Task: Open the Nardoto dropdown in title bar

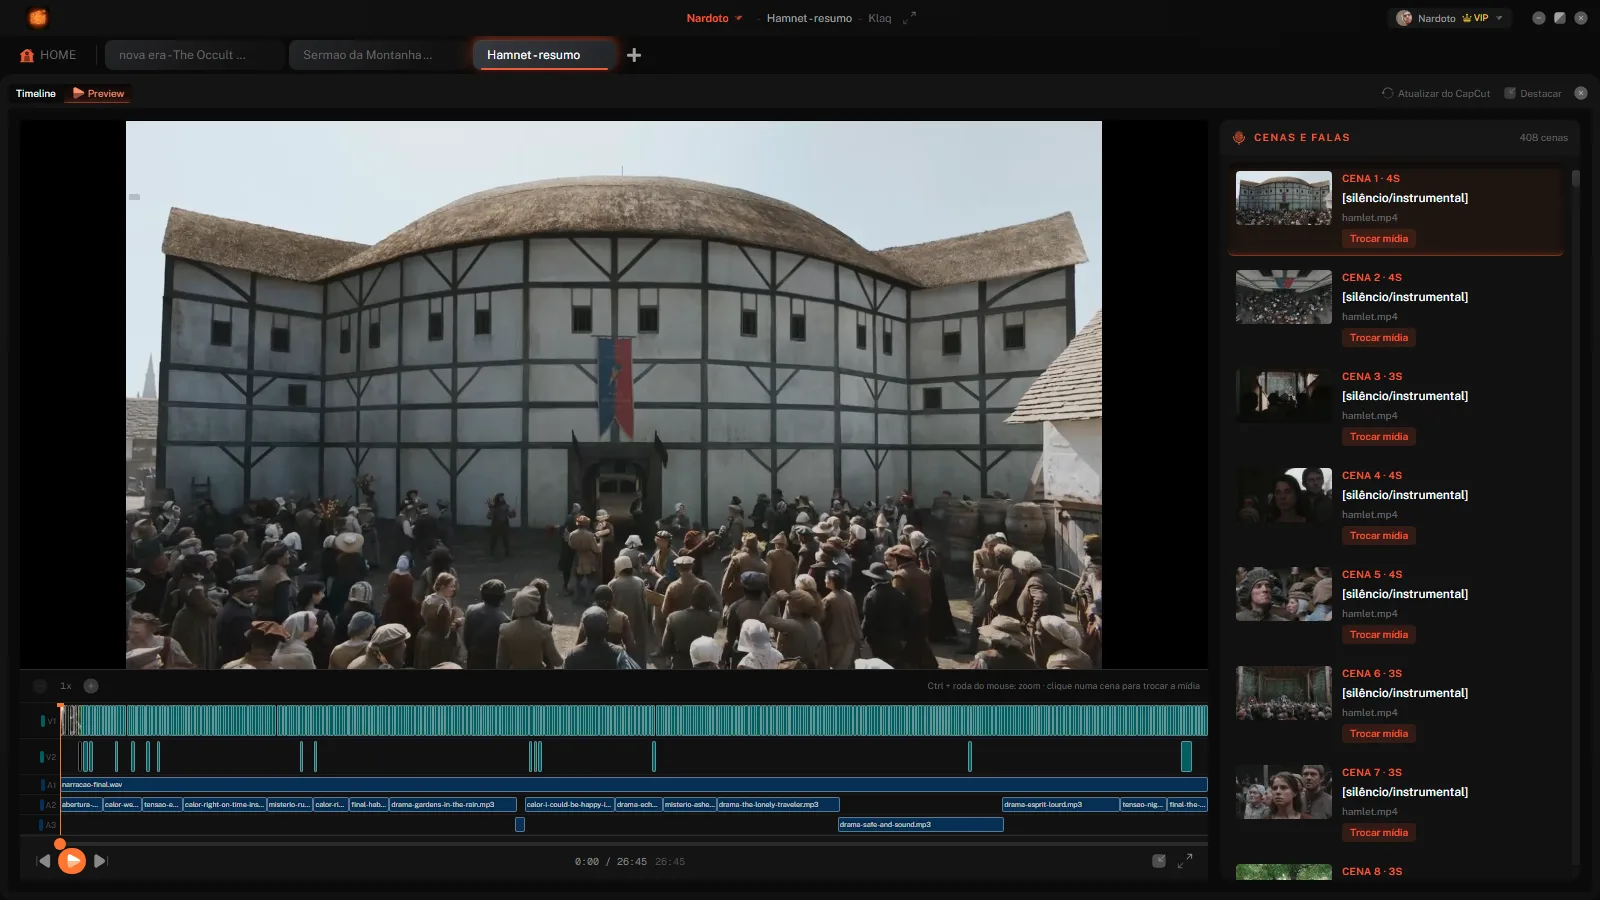Action: 714,18
